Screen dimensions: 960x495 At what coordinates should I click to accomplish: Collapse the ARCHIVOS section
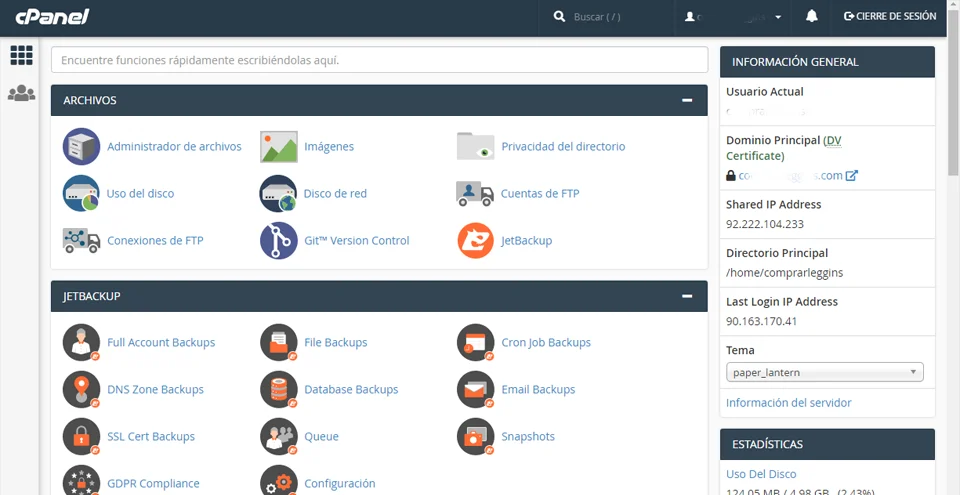(687, 100)
